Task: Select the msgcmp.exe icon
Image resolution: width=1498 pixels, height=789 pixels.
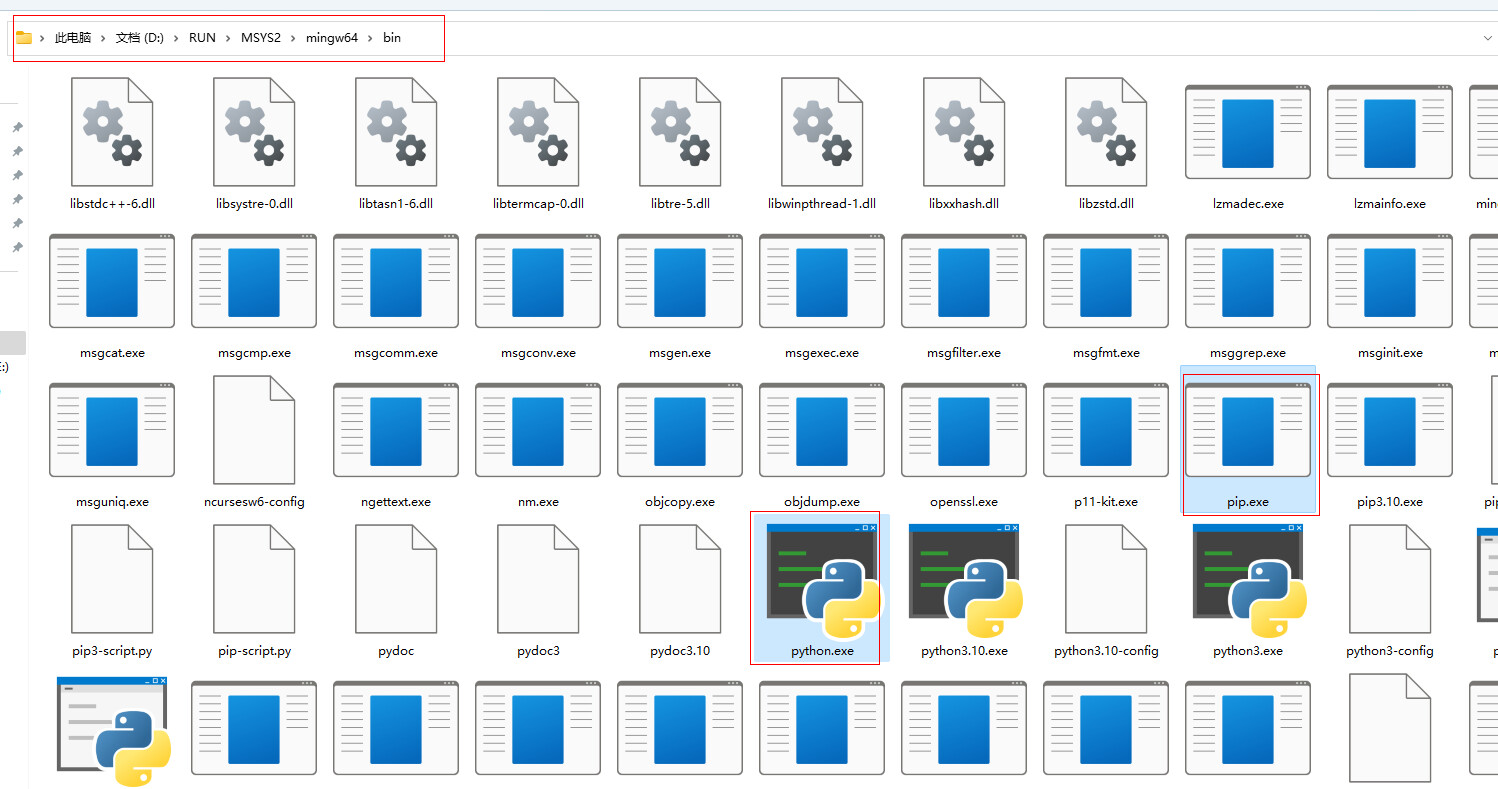Action: 254,281
